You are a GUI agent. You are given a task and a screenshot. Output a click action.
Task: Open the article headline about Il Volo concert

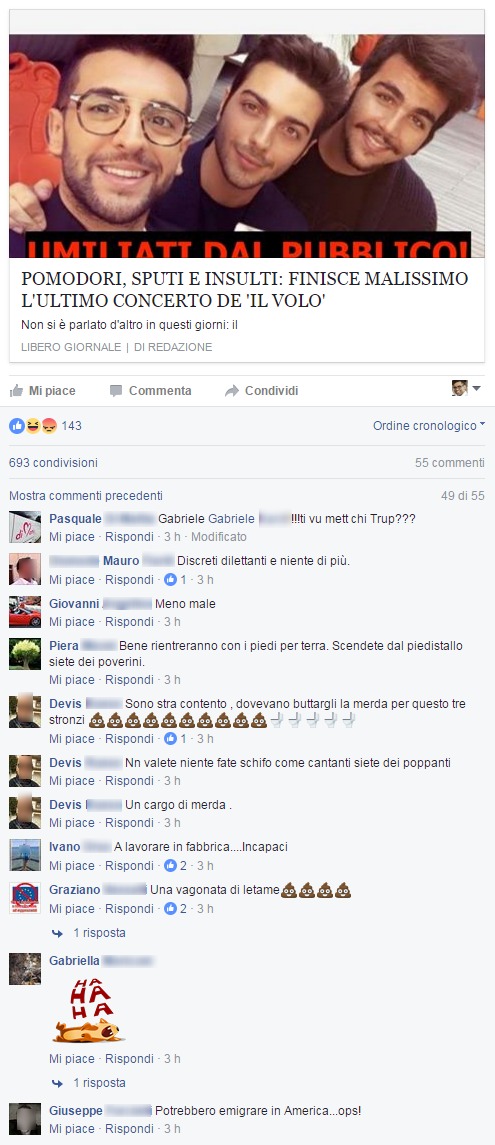coord(245,289)
